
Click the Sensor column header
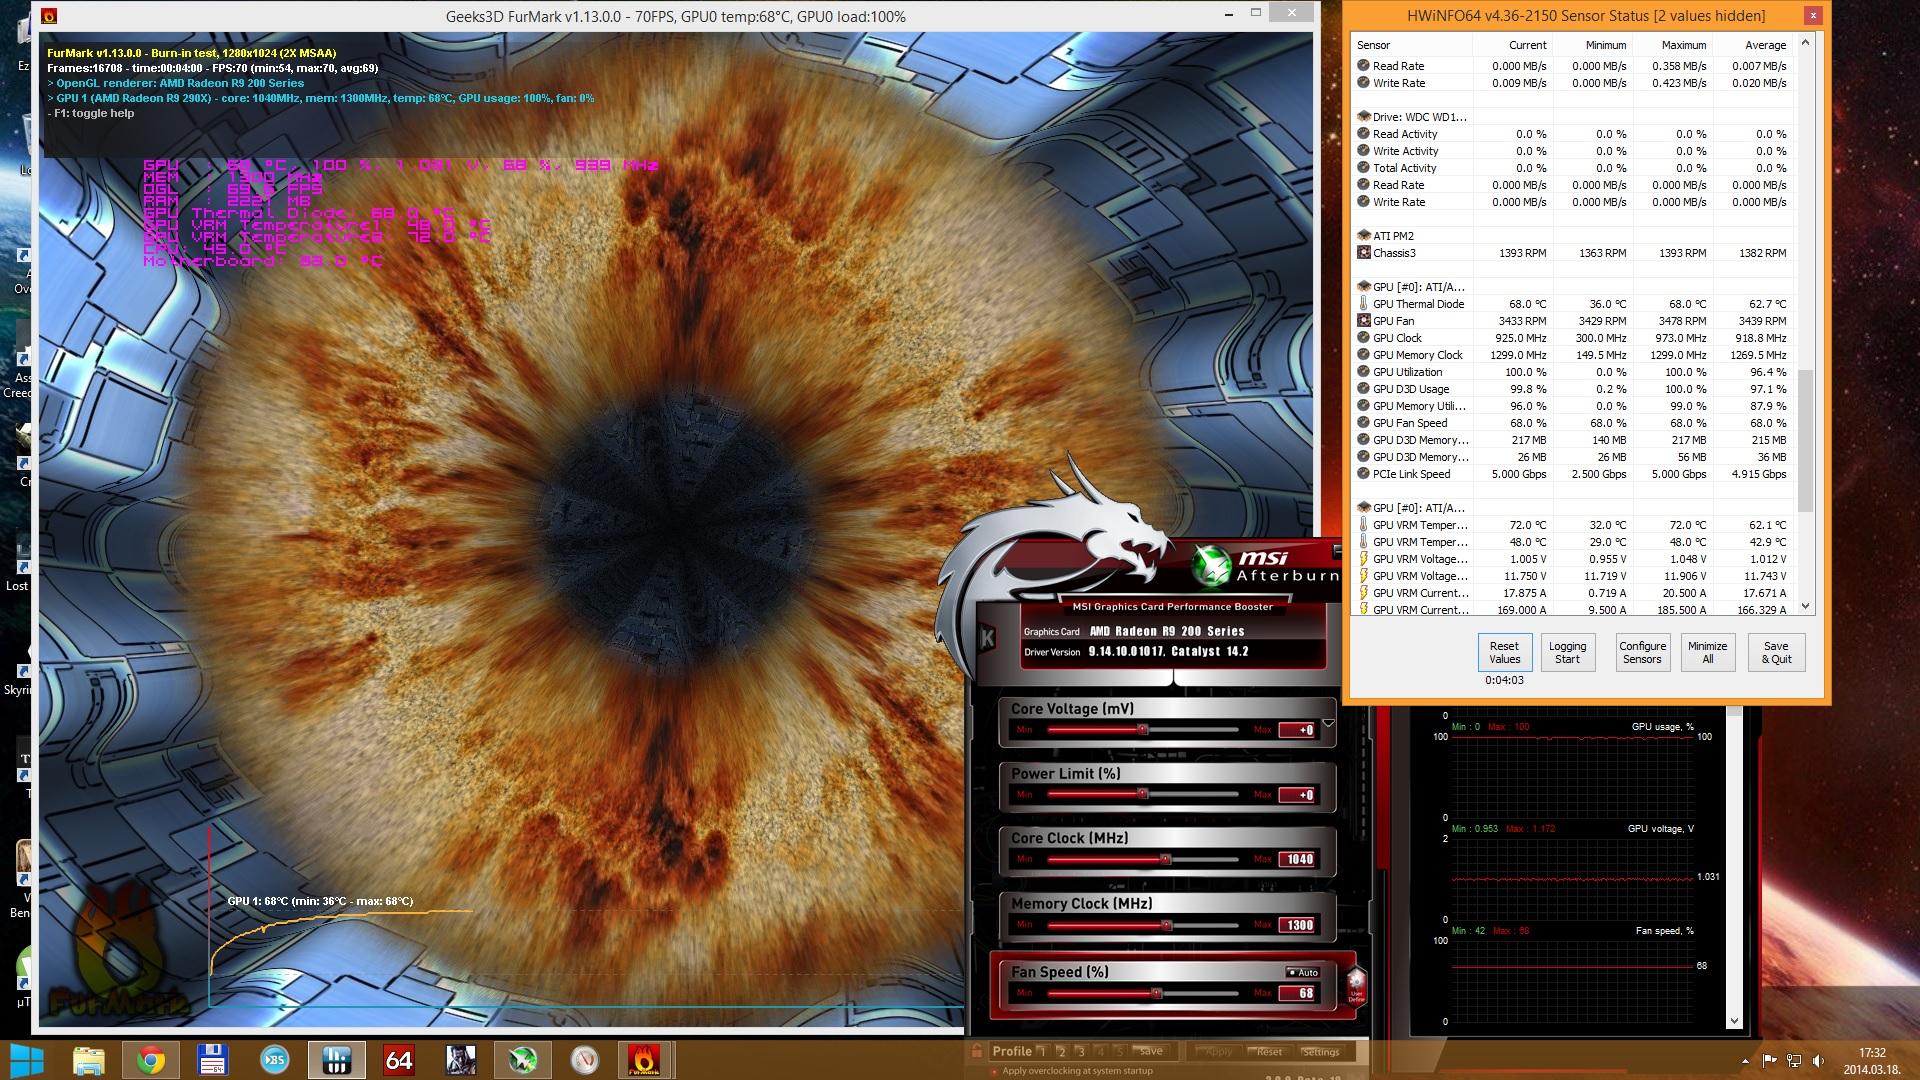pos(1412,45)
